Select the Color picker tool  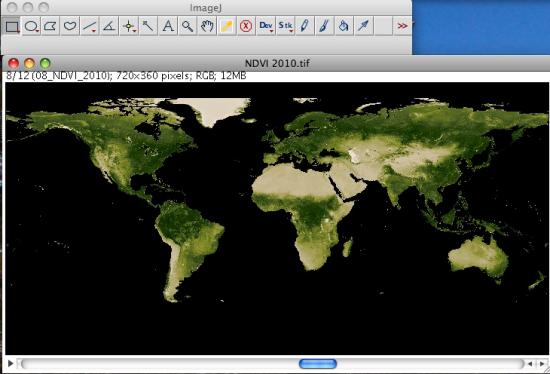pos(227,26)
